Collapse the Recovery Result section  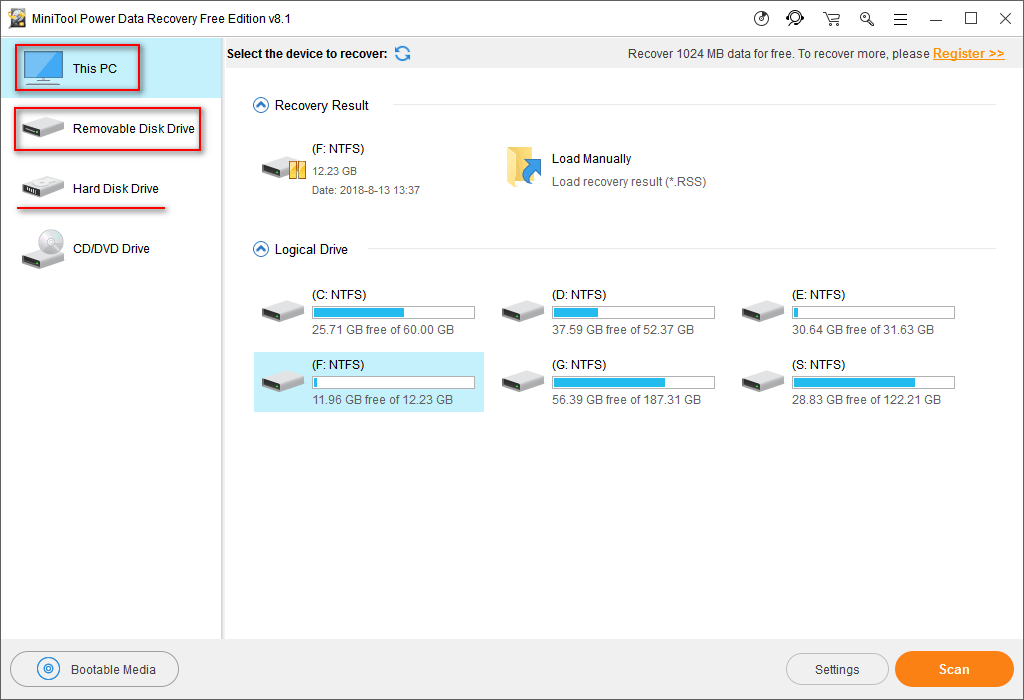(x=261, y=105)
